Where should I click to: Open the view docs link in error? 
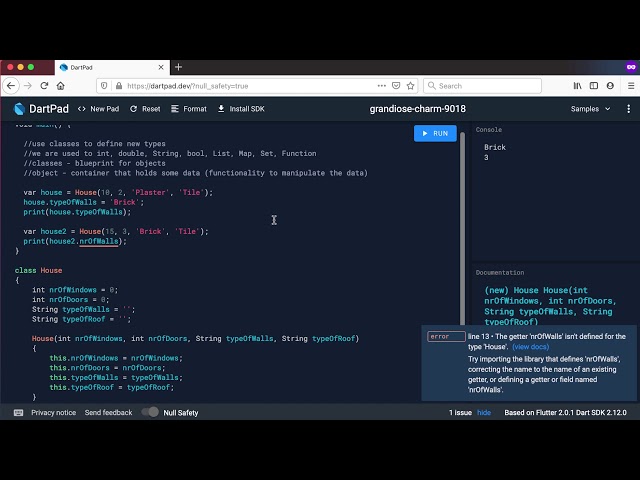530,347
